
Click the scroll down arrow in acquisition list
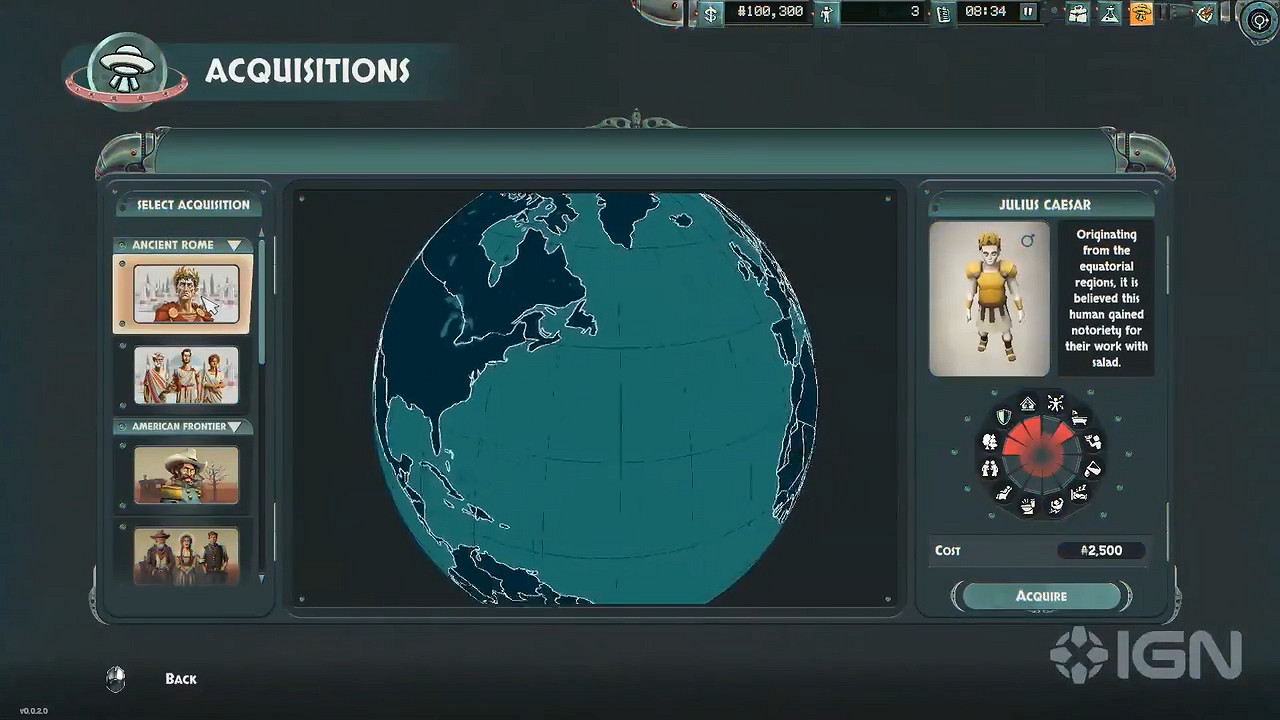coord(262,578)
